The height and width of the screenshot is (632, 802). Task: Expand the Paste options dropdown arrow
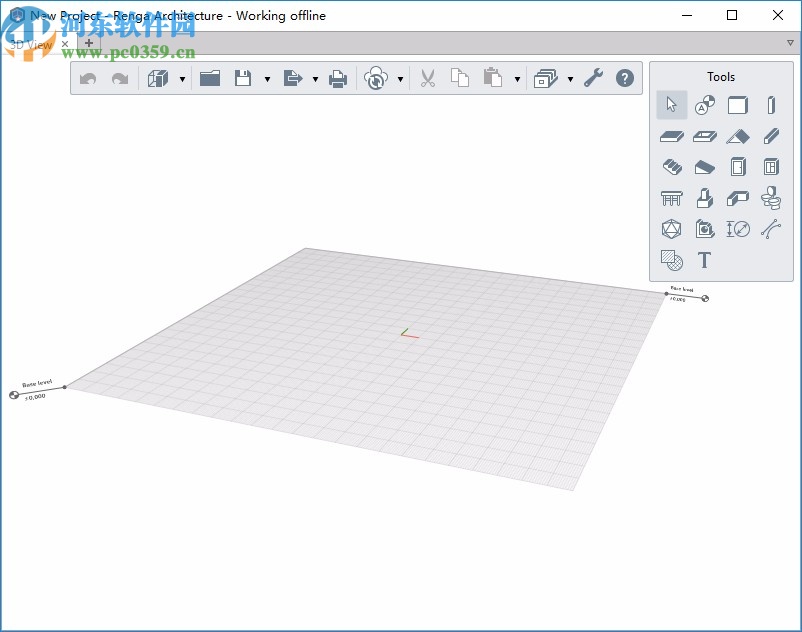click(x=517, y=79)
